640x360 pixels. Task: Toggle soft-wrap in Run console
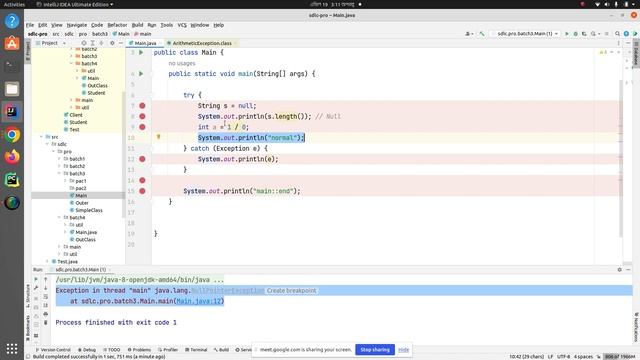point(46,297)
